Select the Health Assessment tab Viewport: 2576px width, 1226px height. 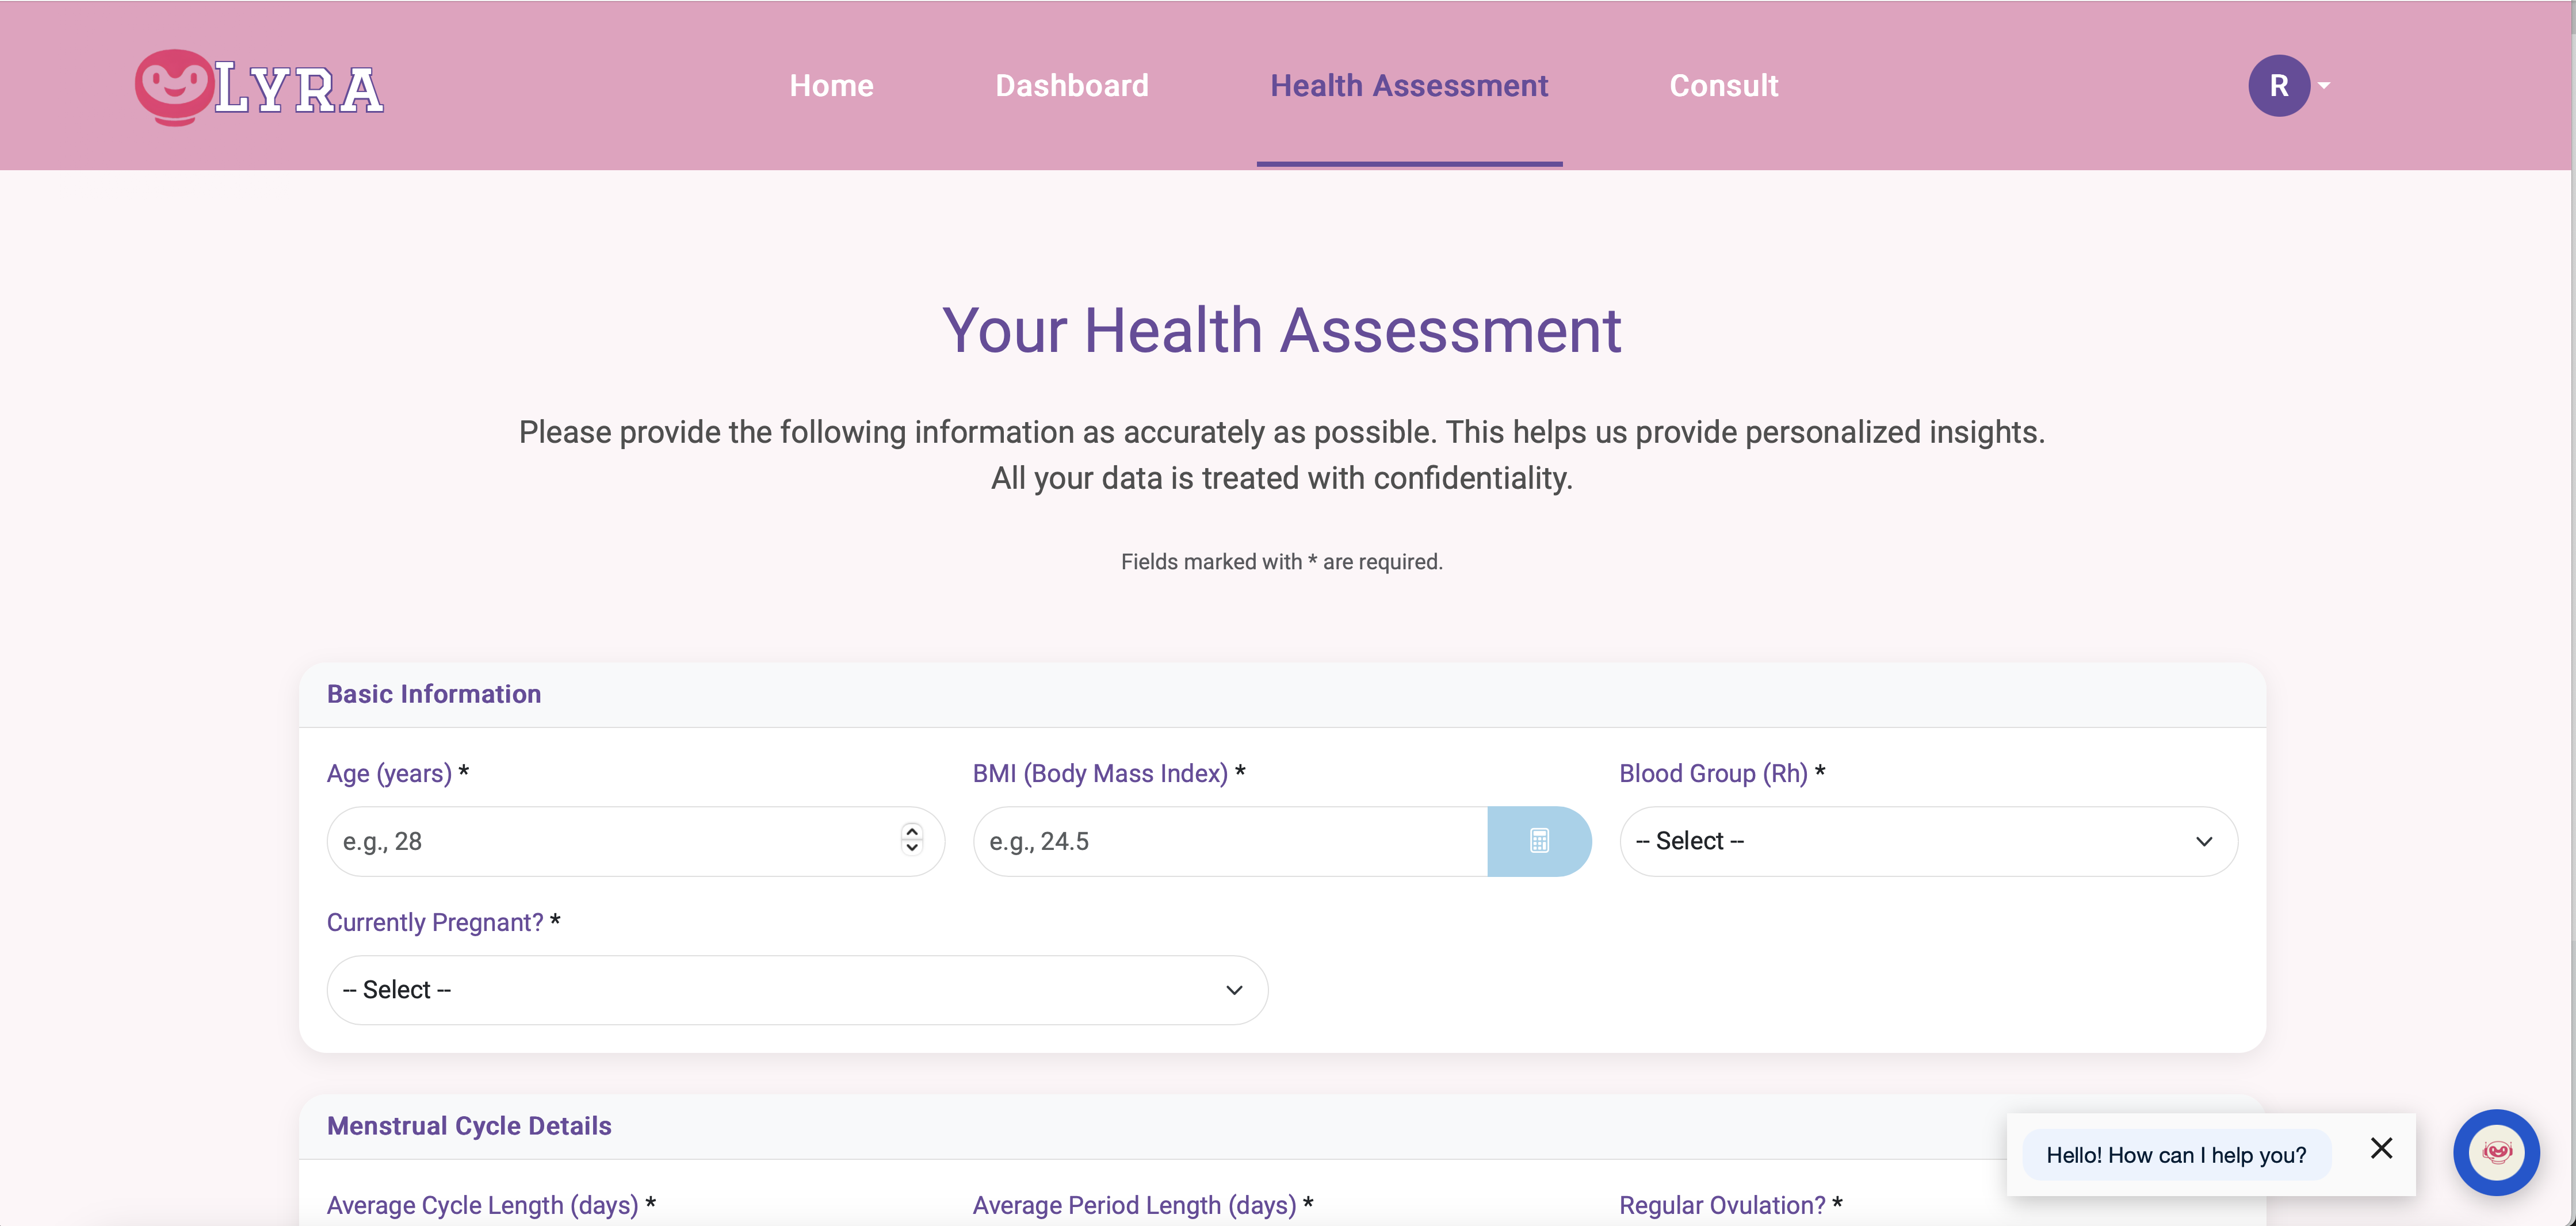pyautogui.click(x=1408, y=86)
